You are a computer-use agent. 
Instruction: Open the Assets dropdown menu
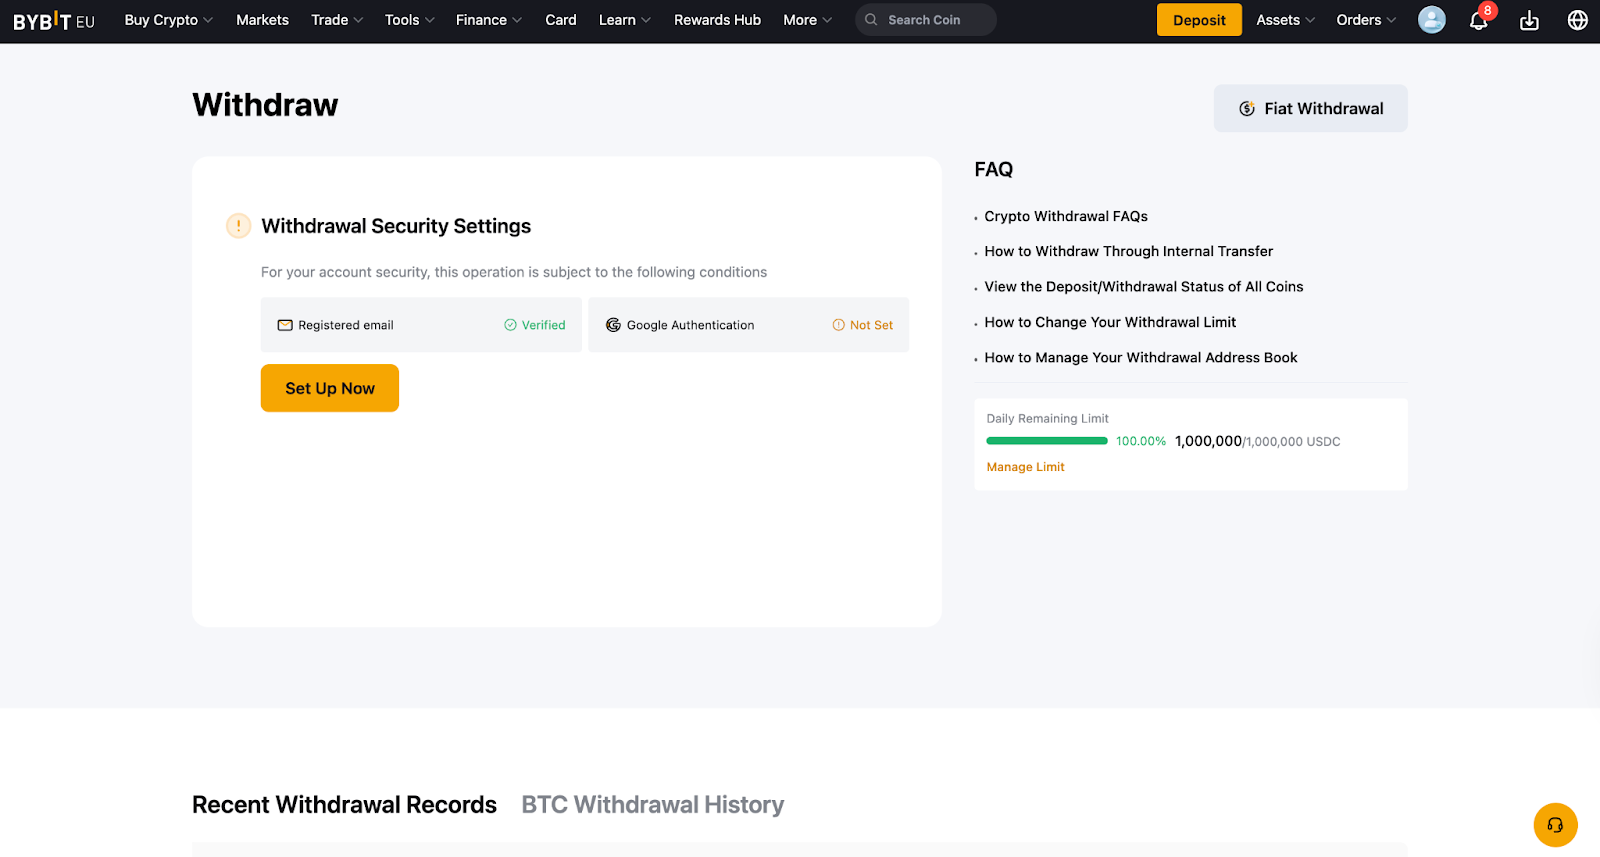[x=1285, y=20]
